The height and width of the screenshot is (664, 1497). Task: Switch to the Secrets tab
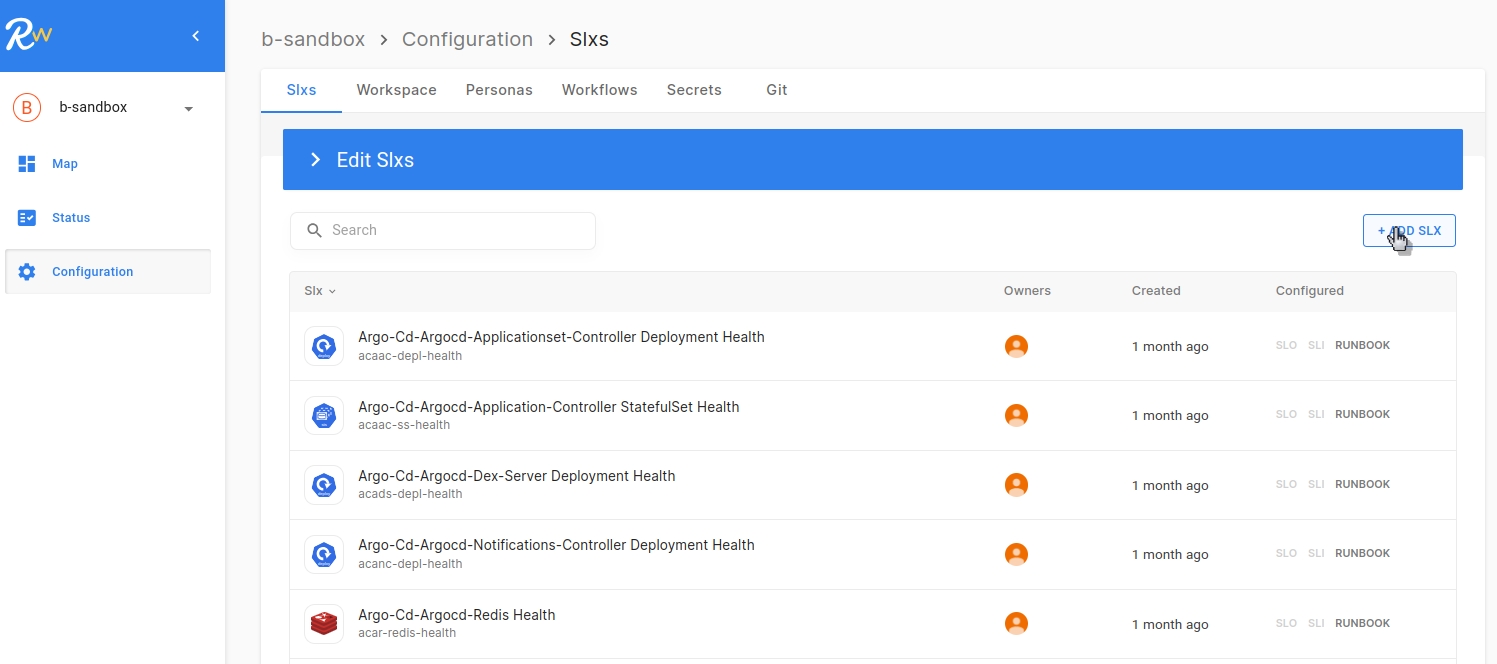tap(694, 90)
